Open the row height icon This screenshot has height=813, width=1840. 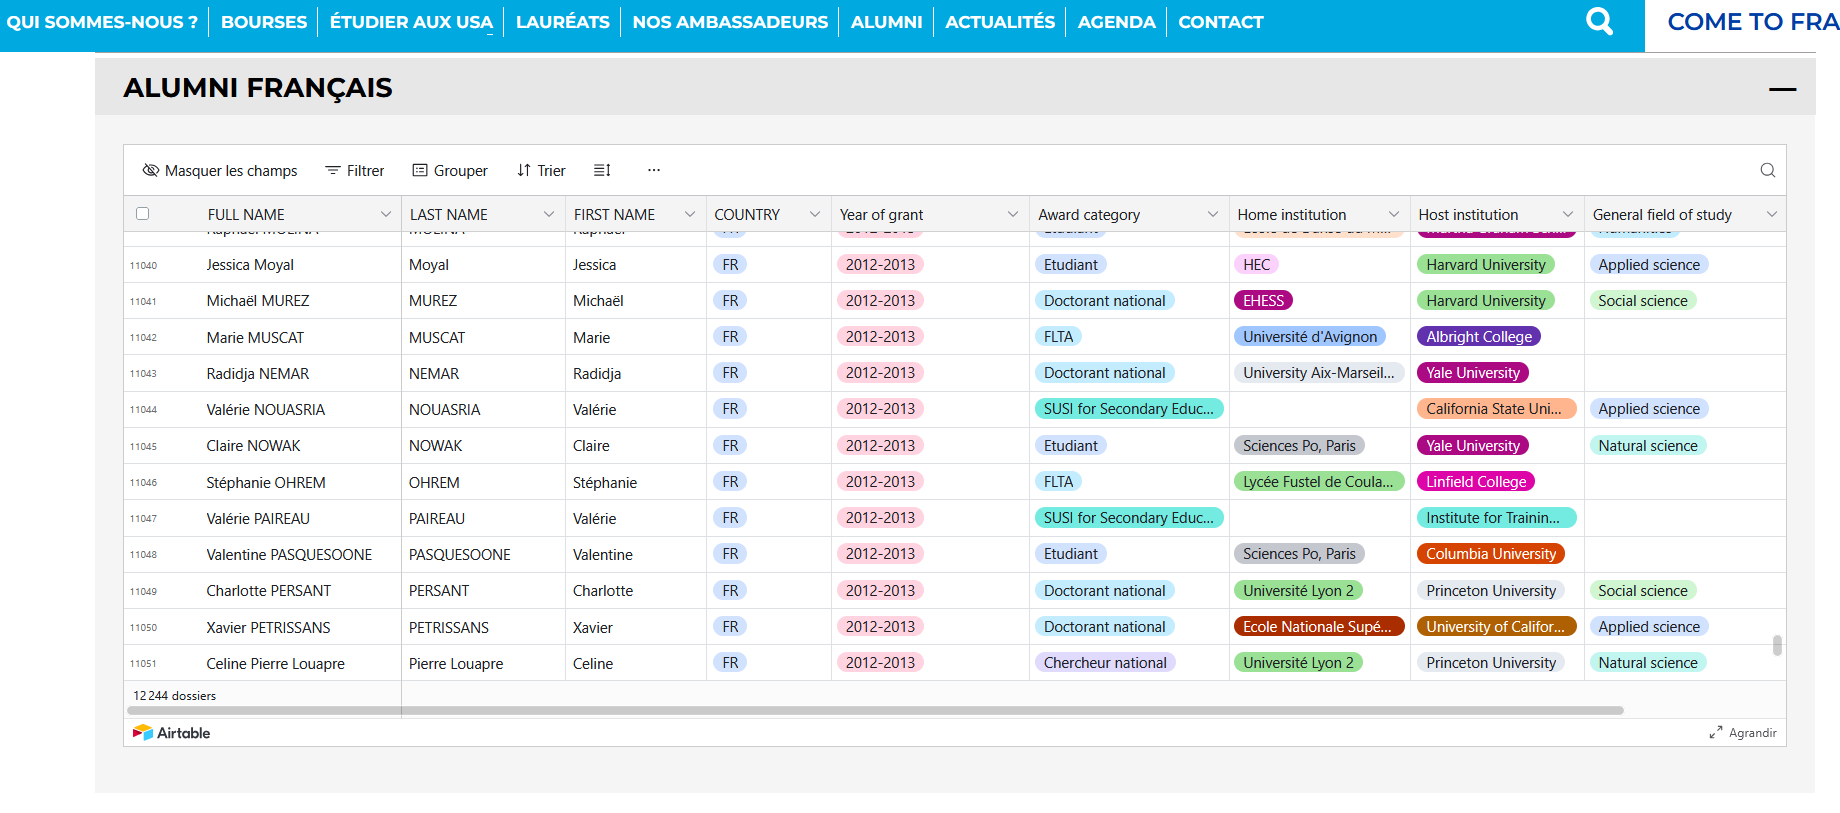point(602,170)
